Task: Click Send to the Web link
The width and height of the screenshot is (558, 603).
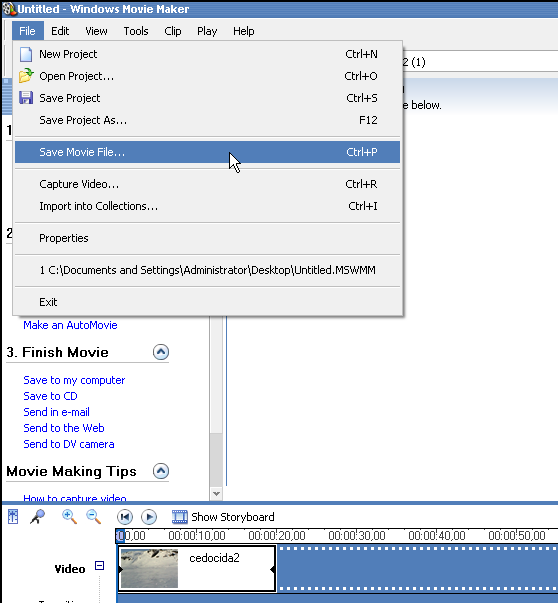Action: tap(64, 428)
